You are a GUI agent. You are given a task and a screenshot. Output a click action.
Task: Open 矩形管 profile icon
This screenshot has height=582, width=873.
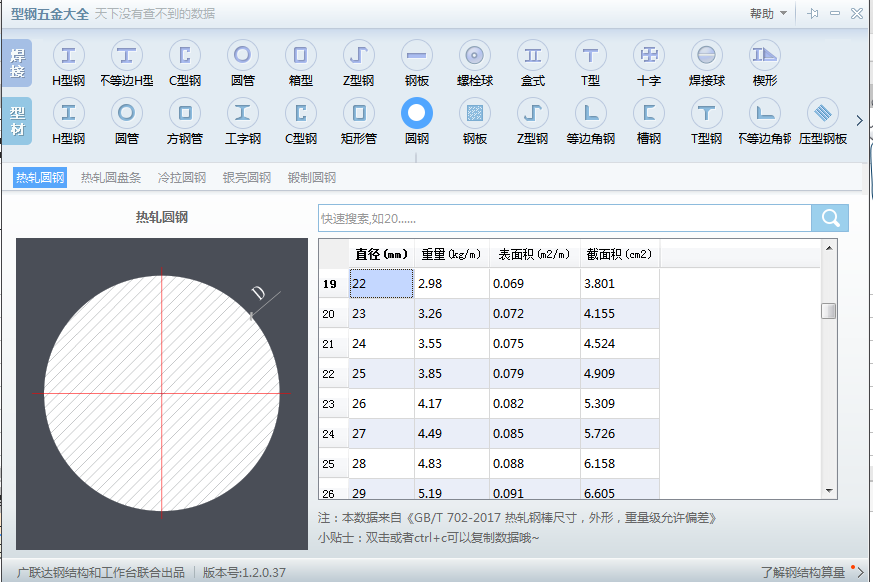coord(359,113)
